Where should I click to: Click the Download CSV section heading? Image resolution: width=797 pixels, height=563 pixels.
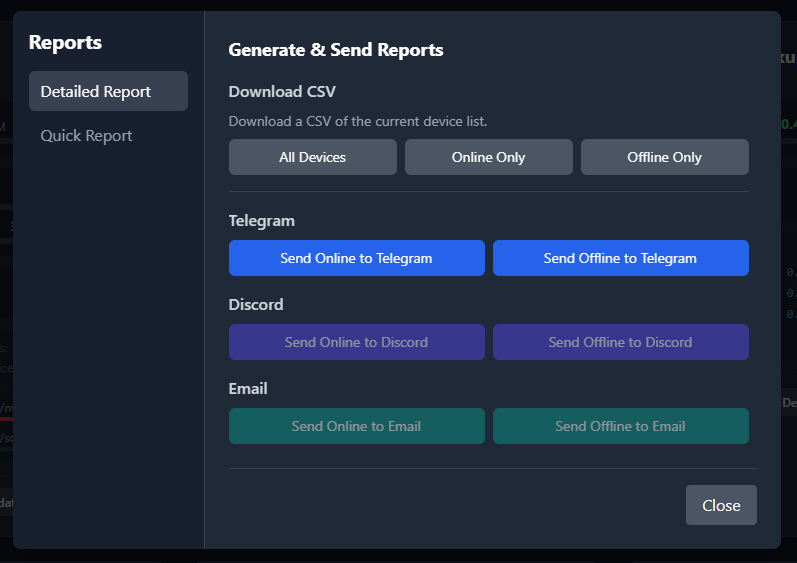(282, 92)
